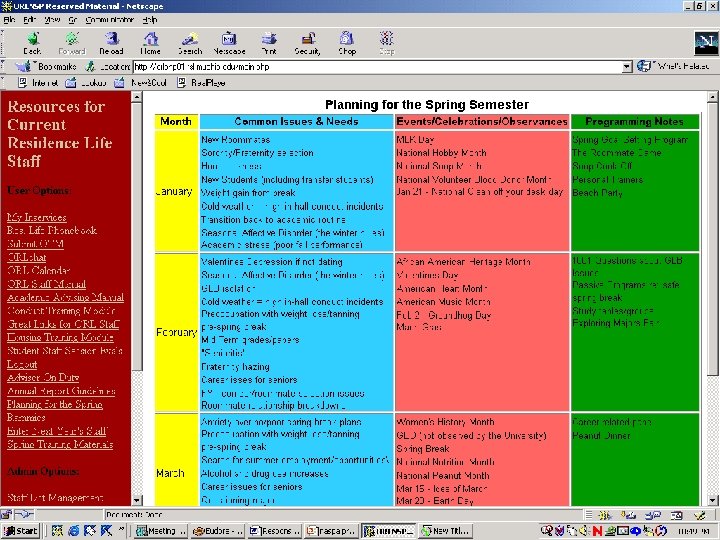
Task: Click the location URL input field
Action: point(377,67)
